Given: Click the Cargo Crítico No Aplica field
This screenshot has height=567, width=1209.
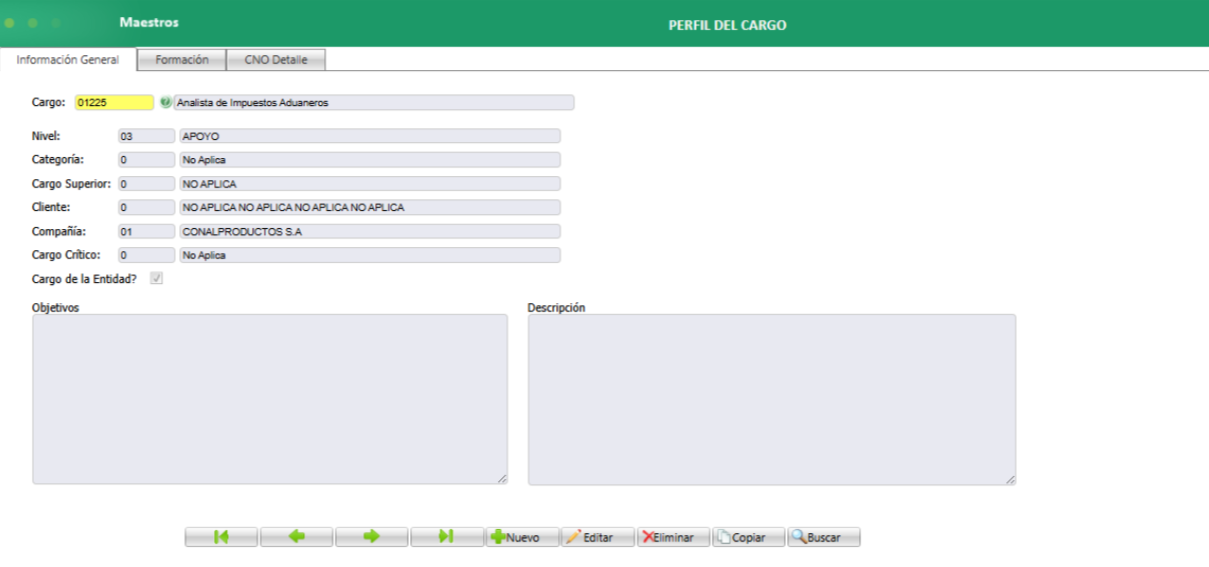Looking at the screenshot, I should [x=369, y=255].
